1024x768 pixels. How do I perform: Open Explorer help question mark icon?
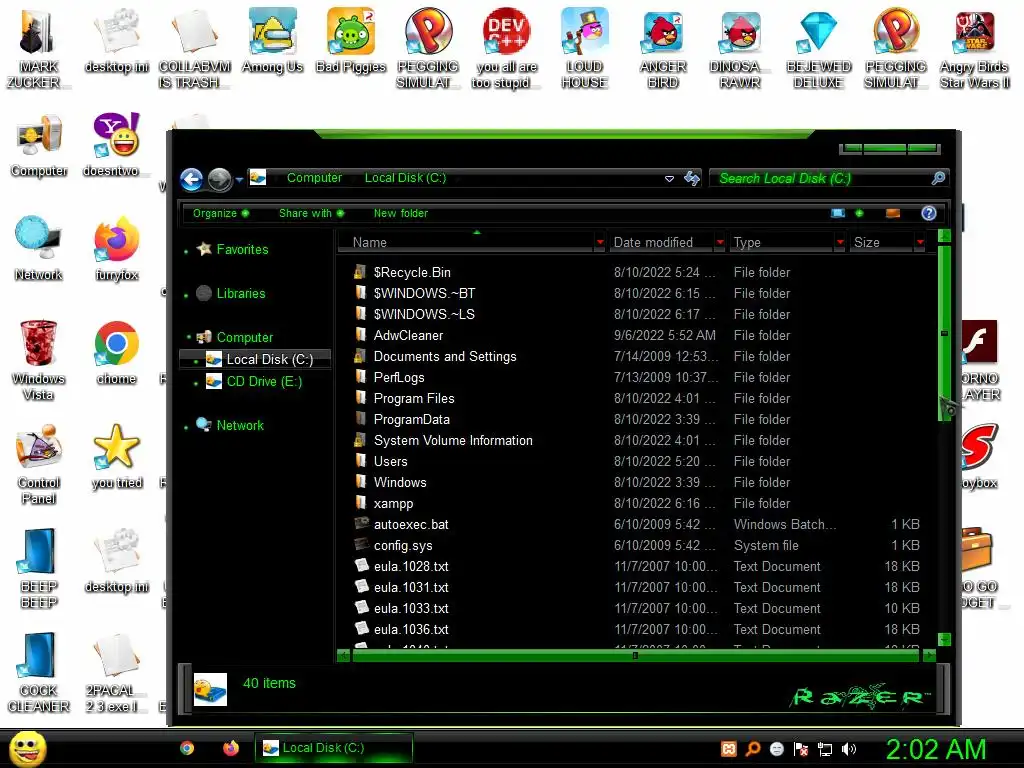(x=929, y=213)
